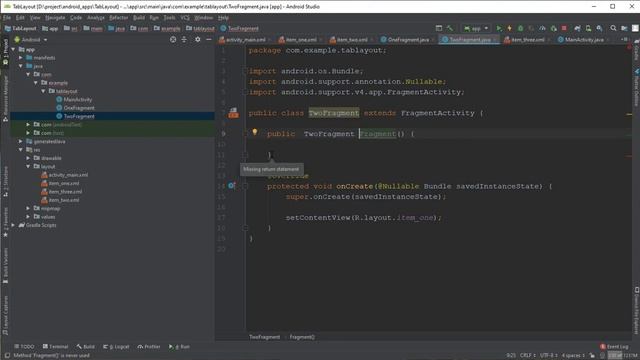Open the File menu
This screenshot has height=360, width=640.
7,18
